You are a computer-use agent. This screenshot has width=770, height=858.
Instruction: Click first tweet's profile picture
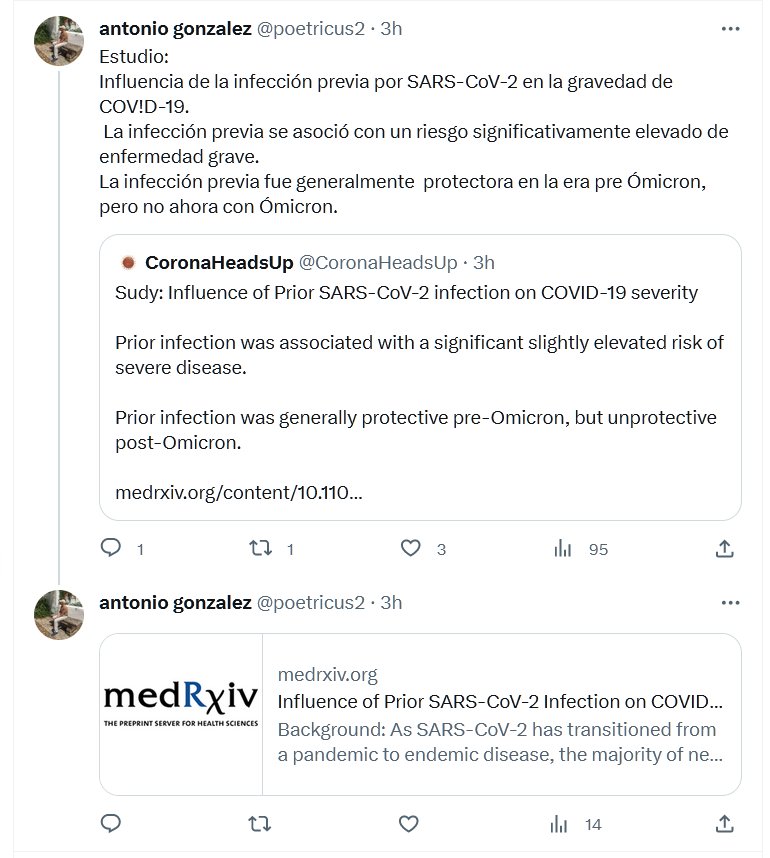(x=59, y=41)
